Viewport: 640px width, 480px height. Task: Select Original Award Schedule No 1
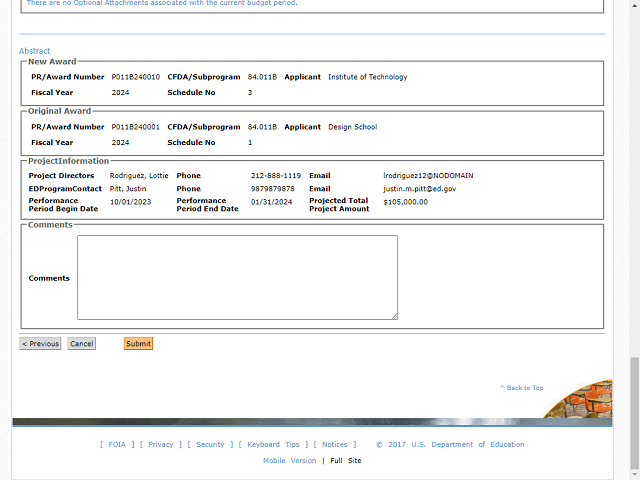click(x=250, y=142)
